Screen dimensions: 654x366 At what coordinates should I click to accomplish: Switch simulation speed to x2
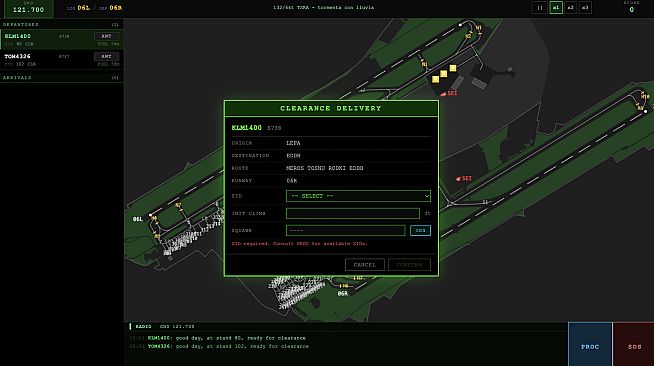[571, 8]
